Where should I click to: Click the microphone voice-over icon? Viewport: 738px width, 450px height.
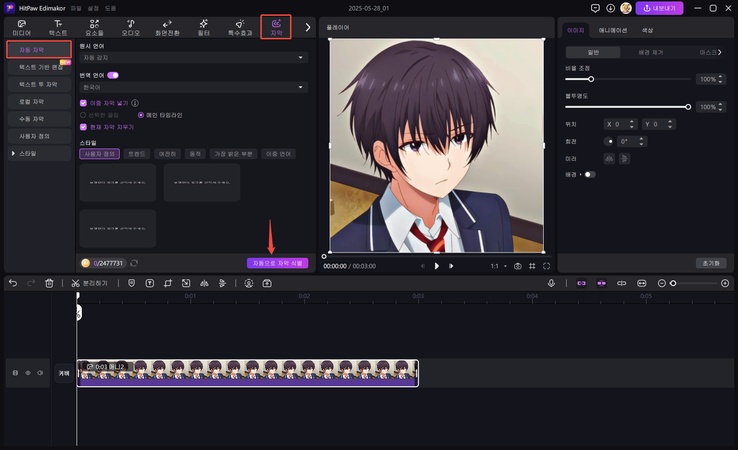[x=551, y=283]
